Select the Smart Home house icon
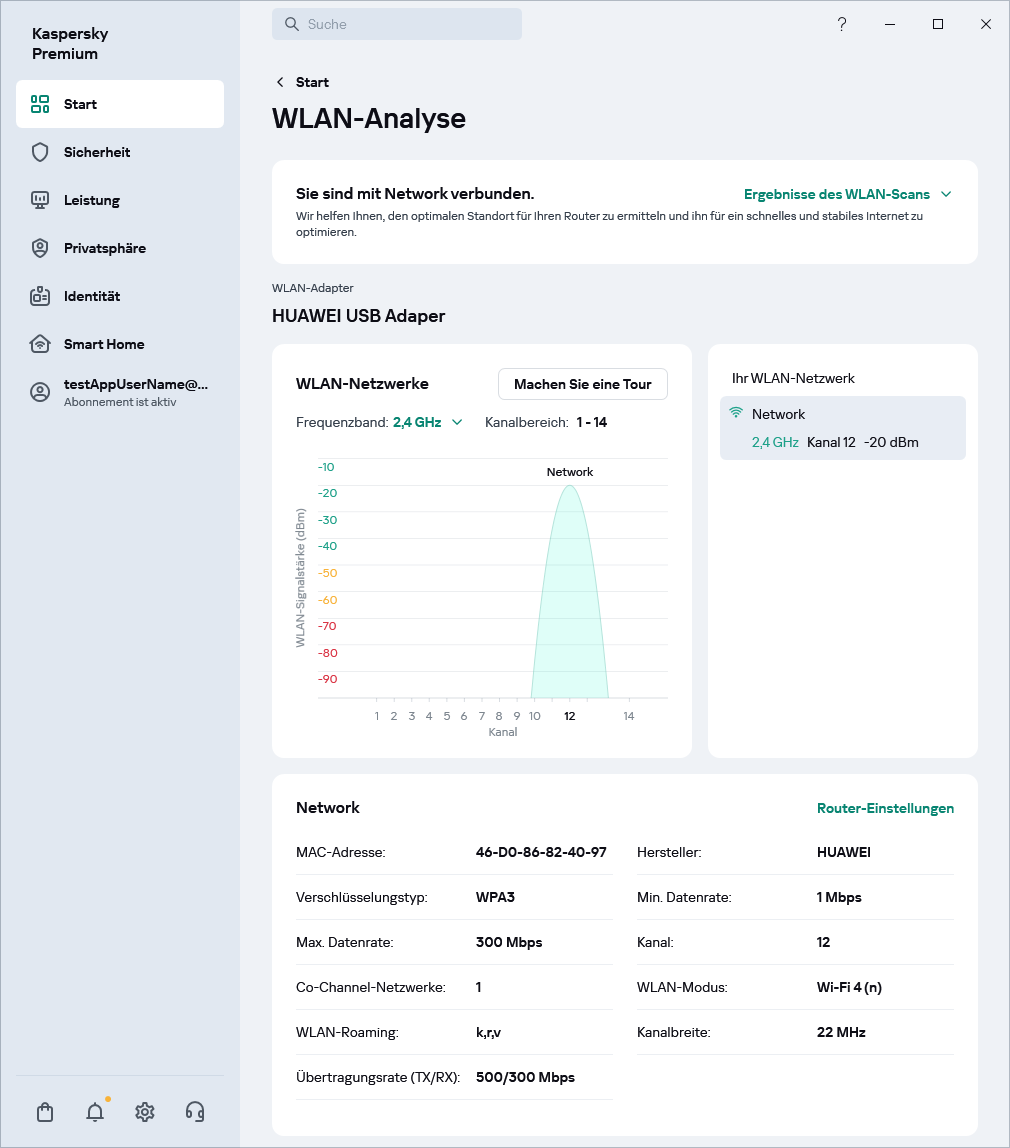Viewport: 1010px width, 1148px height. (39, 344)
